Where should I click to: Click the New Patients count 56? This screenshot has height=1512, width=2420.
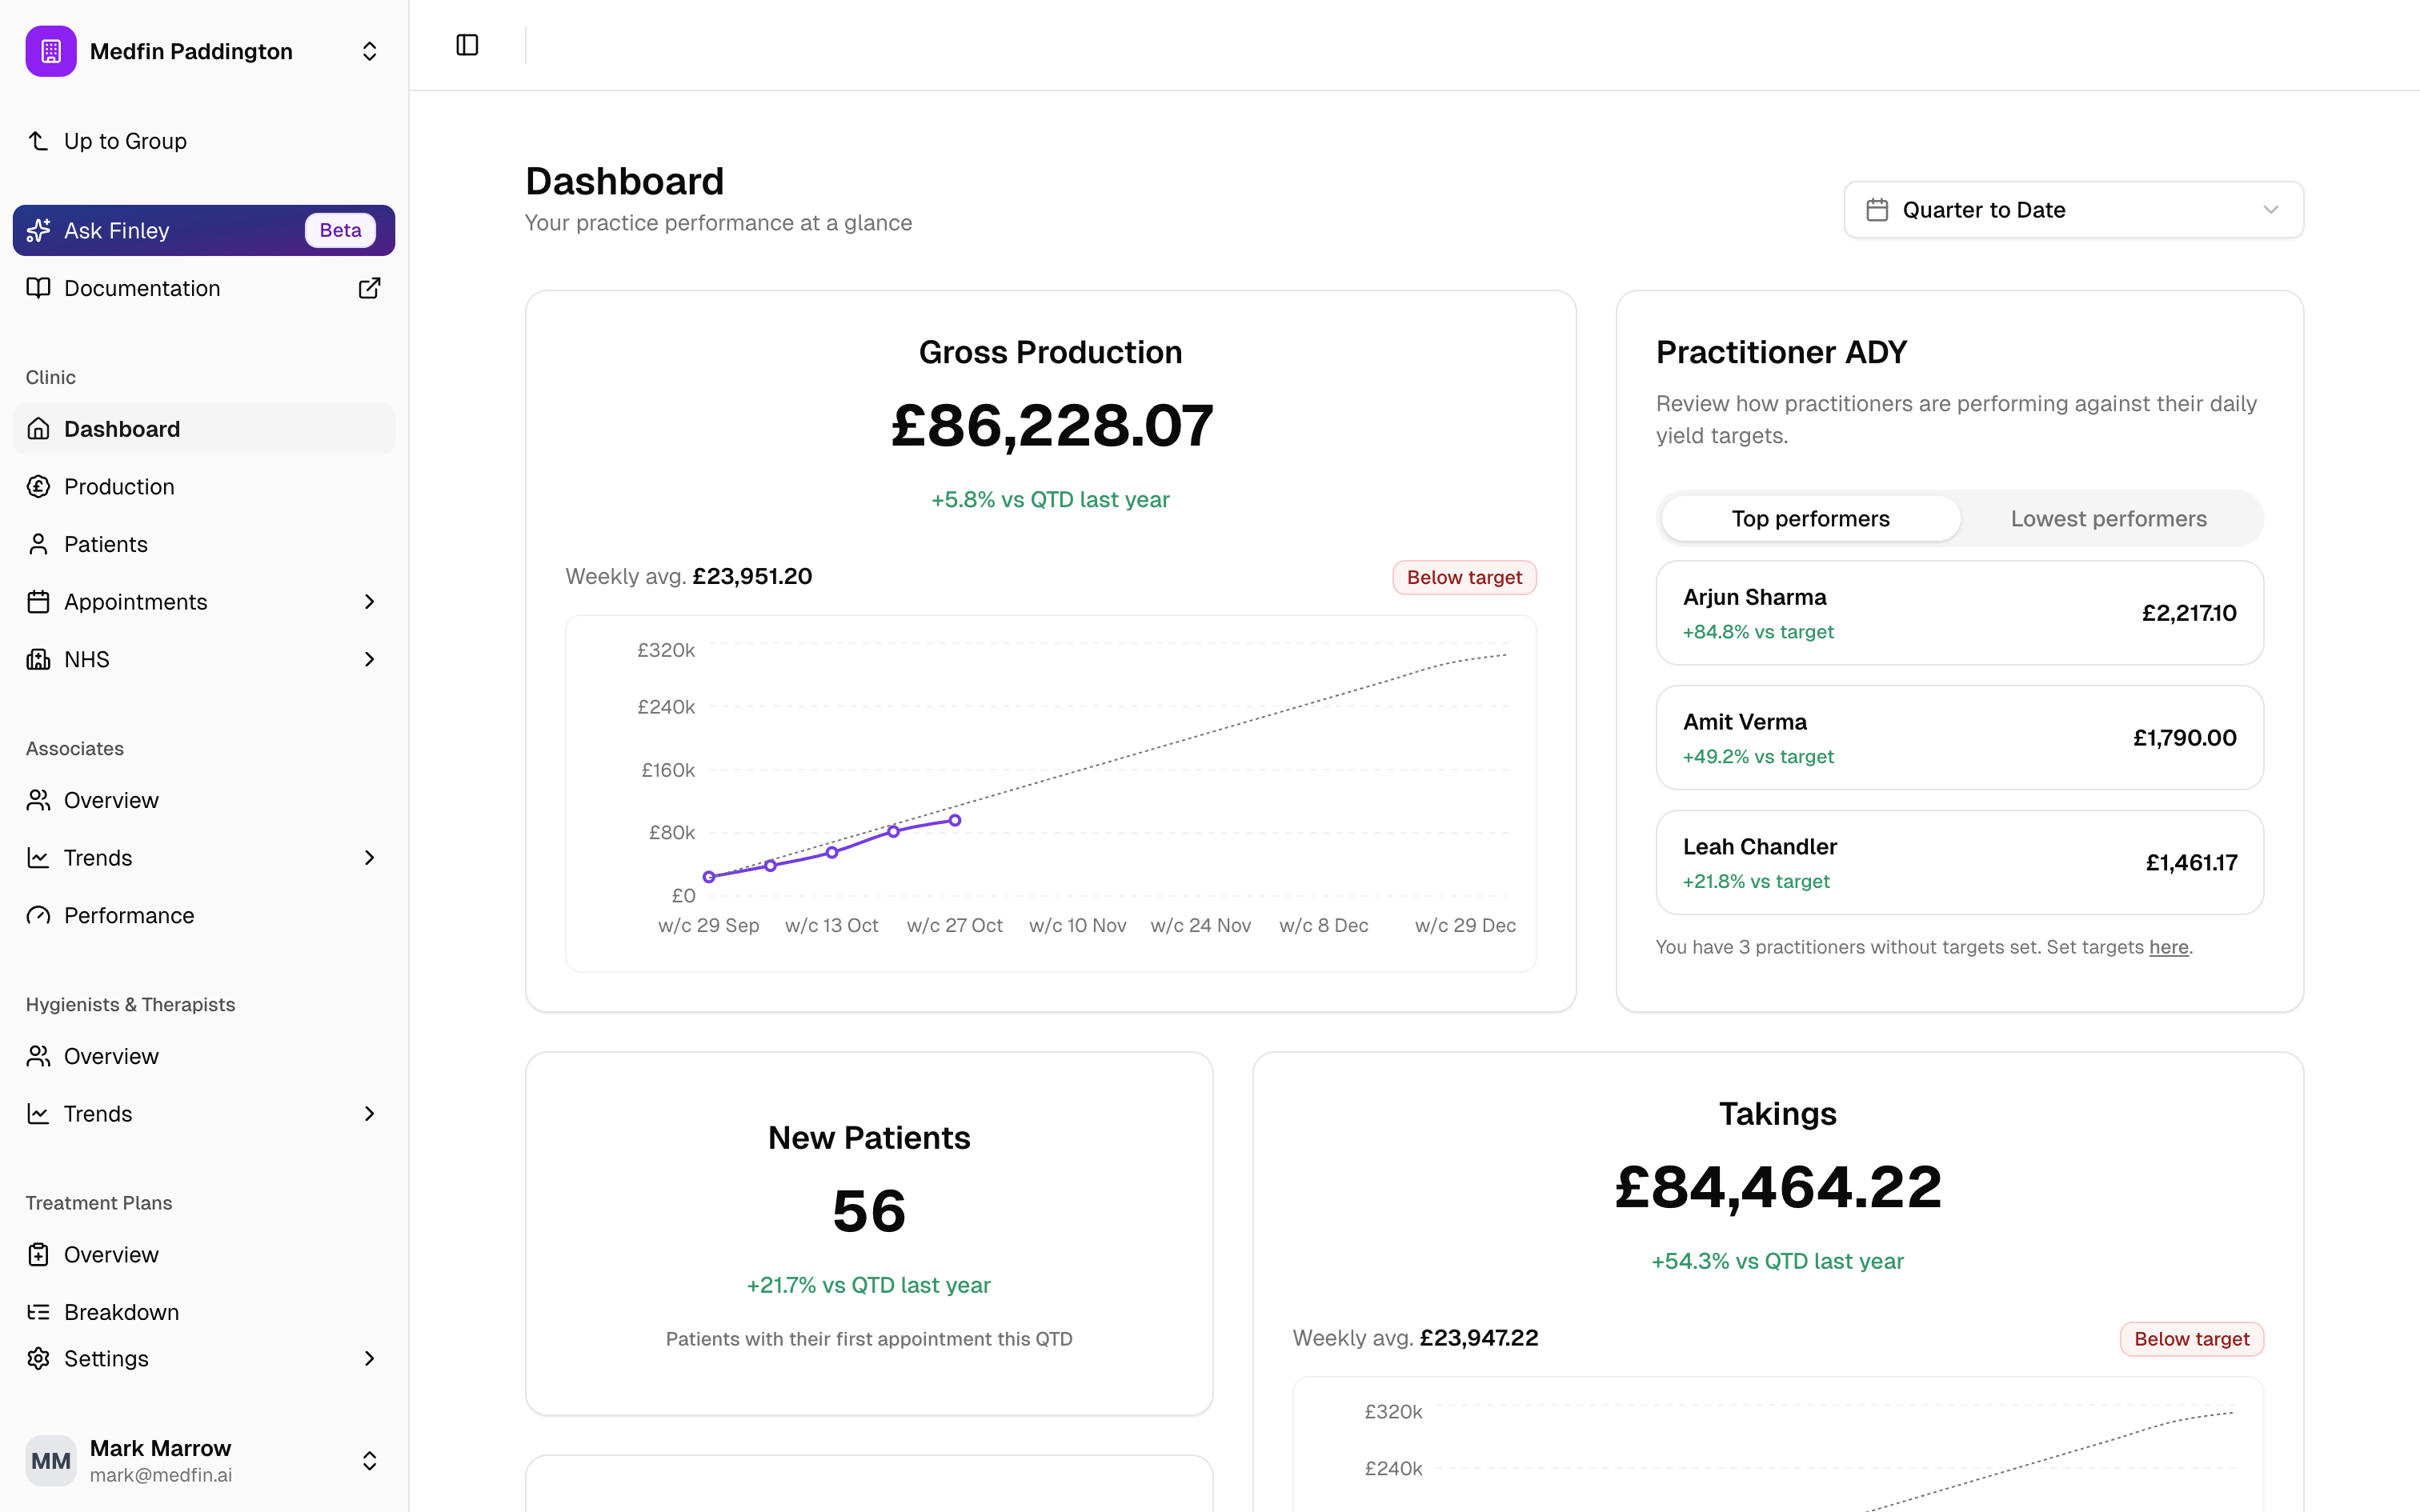coord(869,1211)
